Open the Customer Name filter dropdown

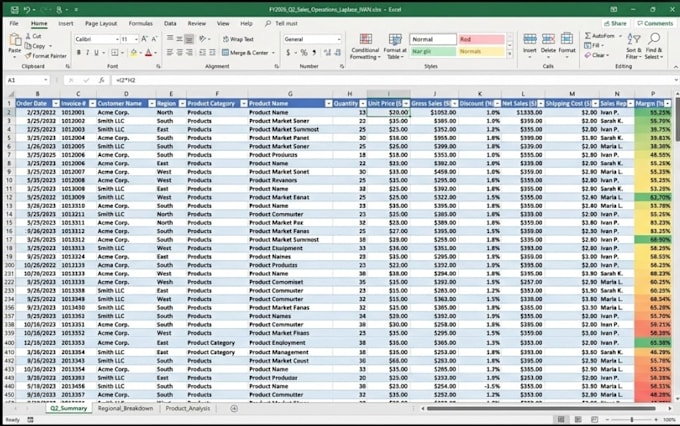[x=152, y=104]
